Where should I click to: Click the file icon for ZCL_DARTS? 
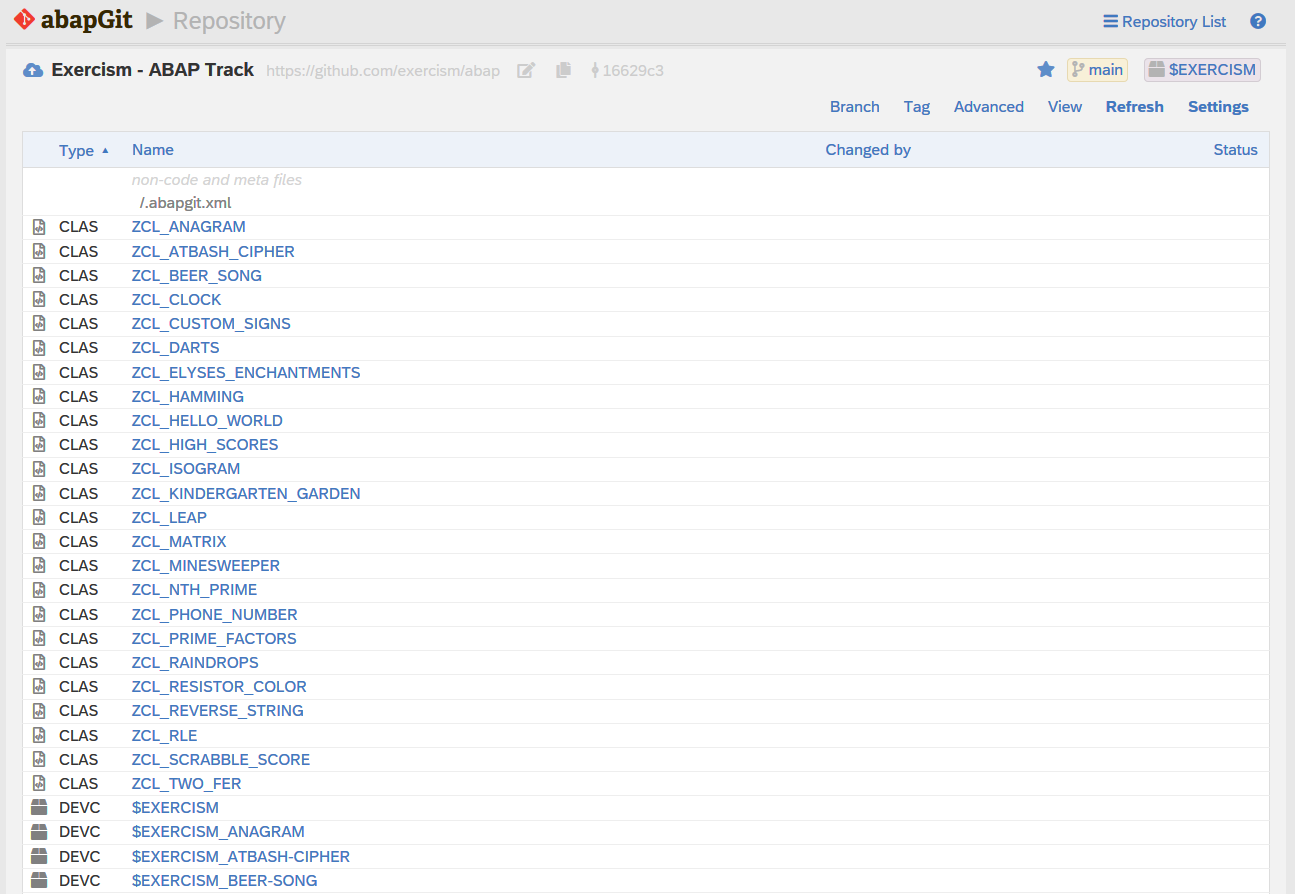39,348
